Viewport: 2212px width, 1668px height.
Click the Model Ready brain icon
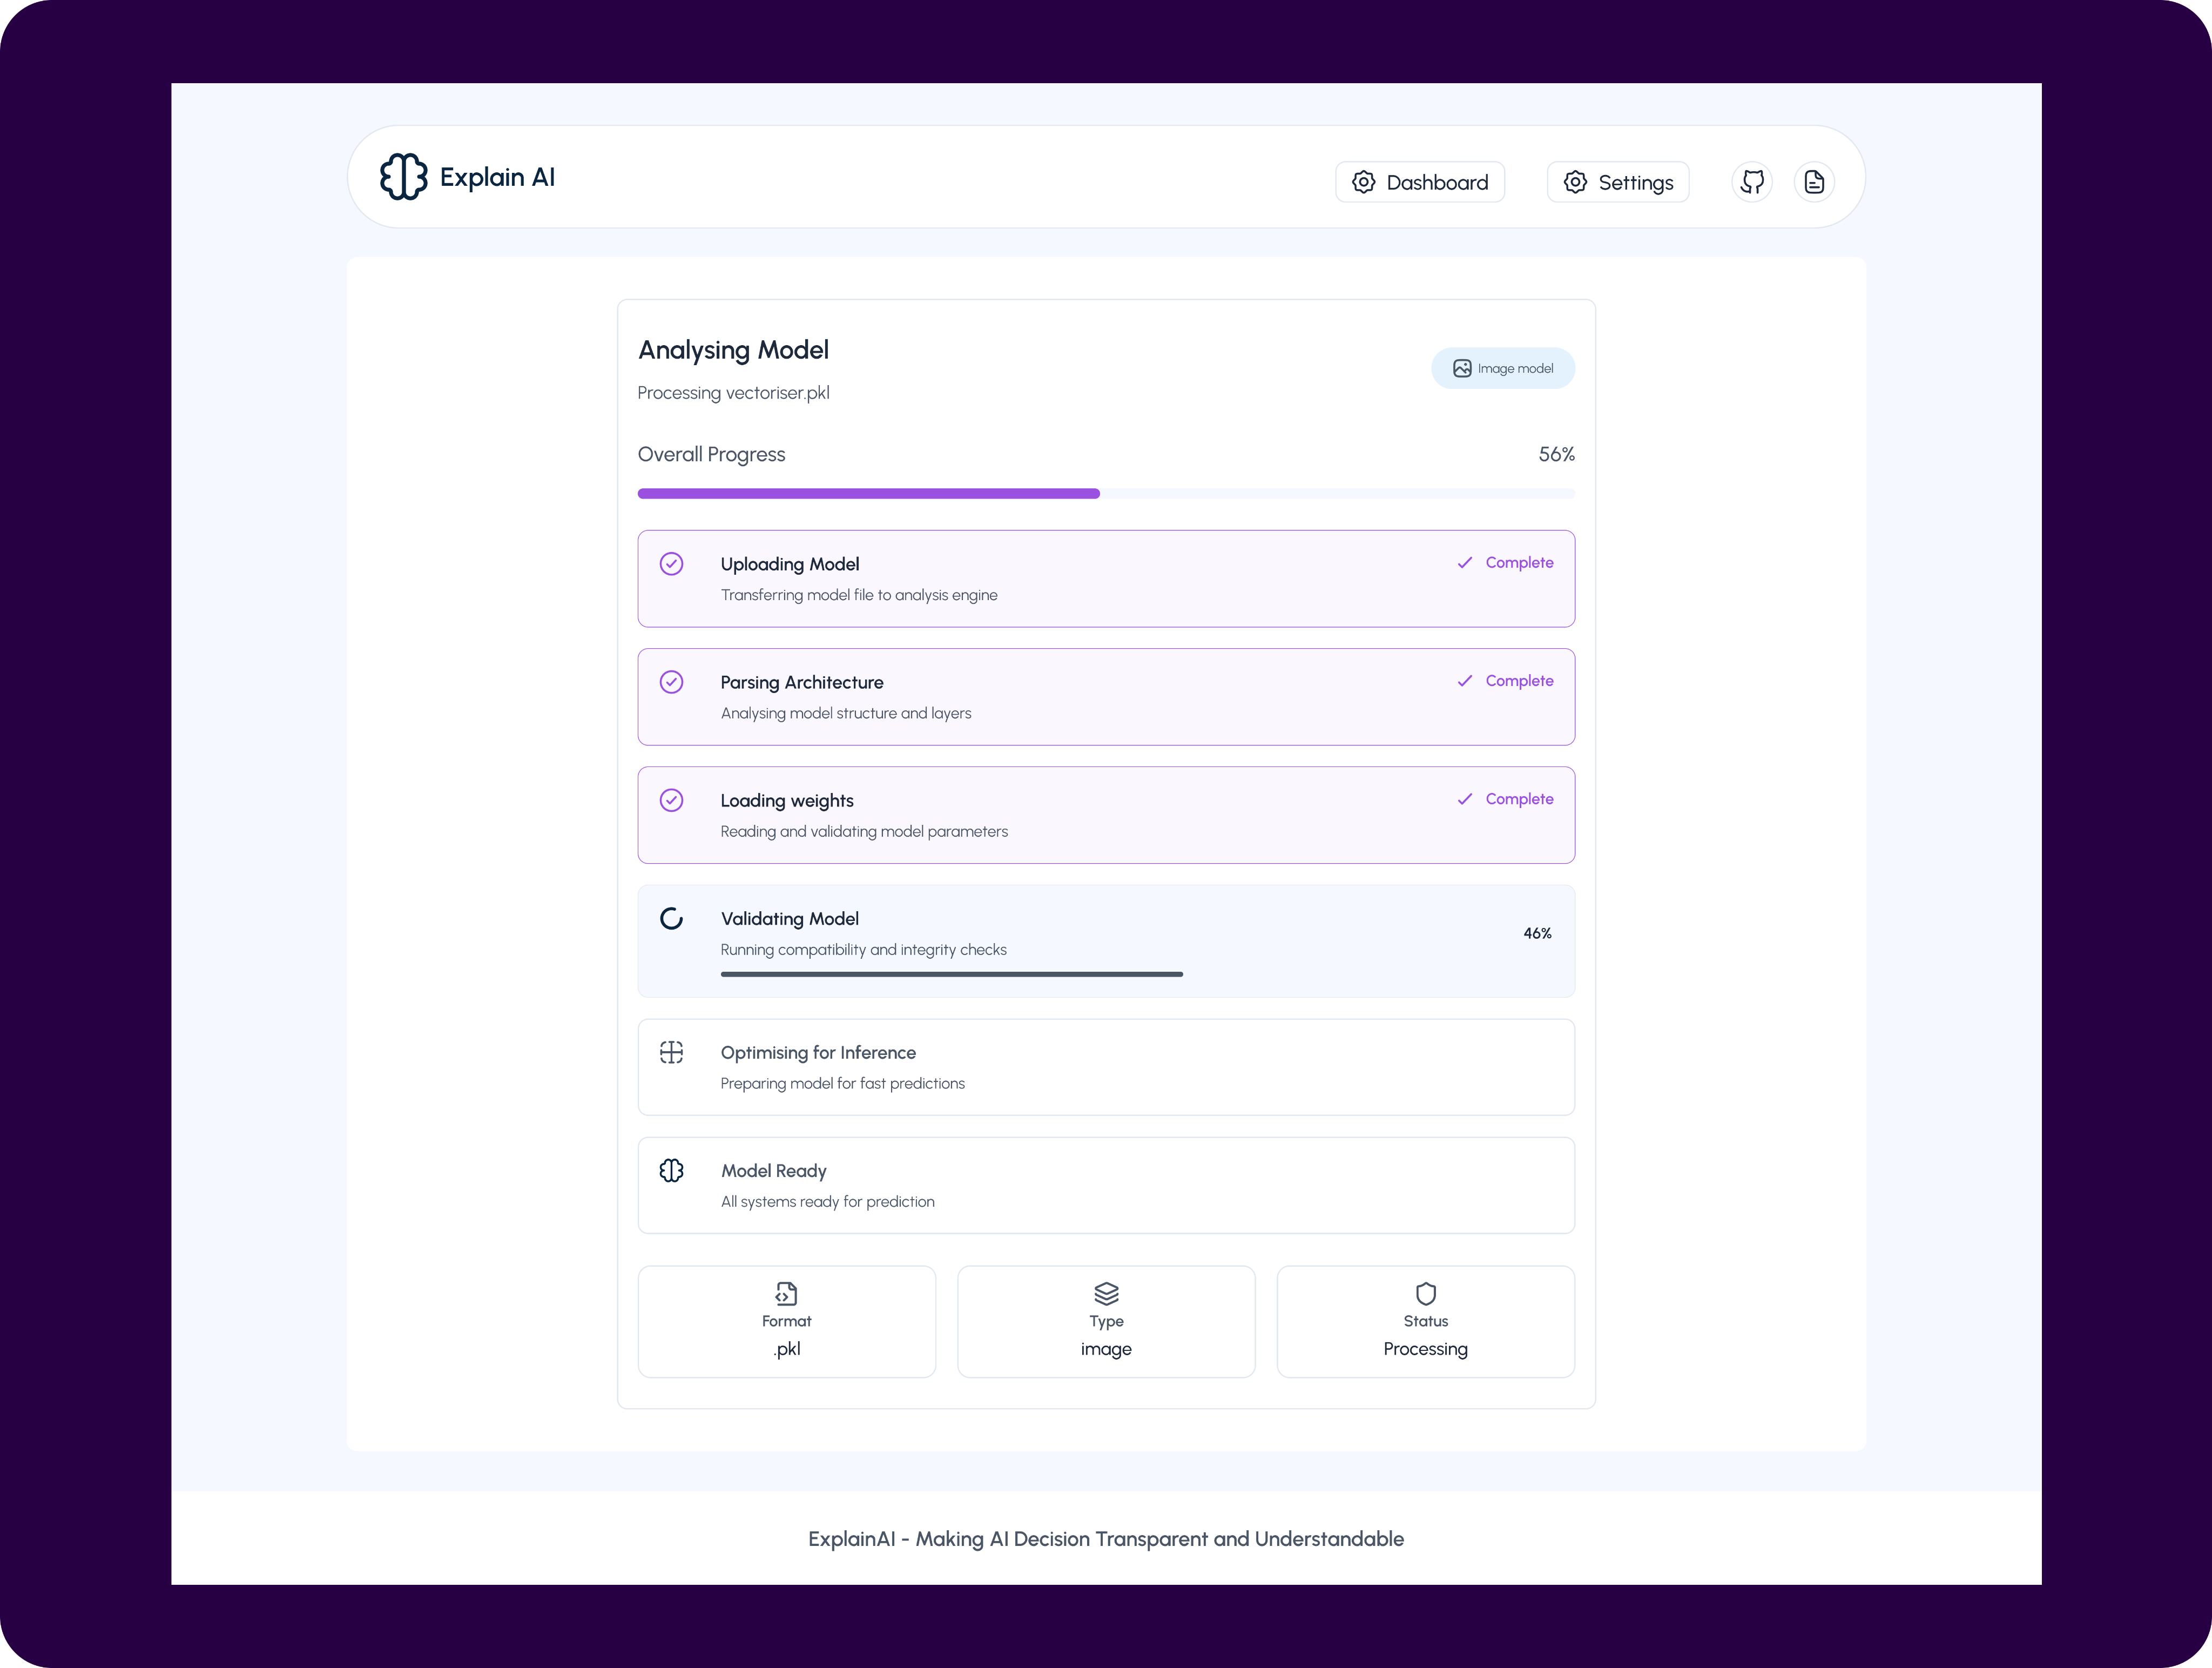click(x=672, y=1170)
